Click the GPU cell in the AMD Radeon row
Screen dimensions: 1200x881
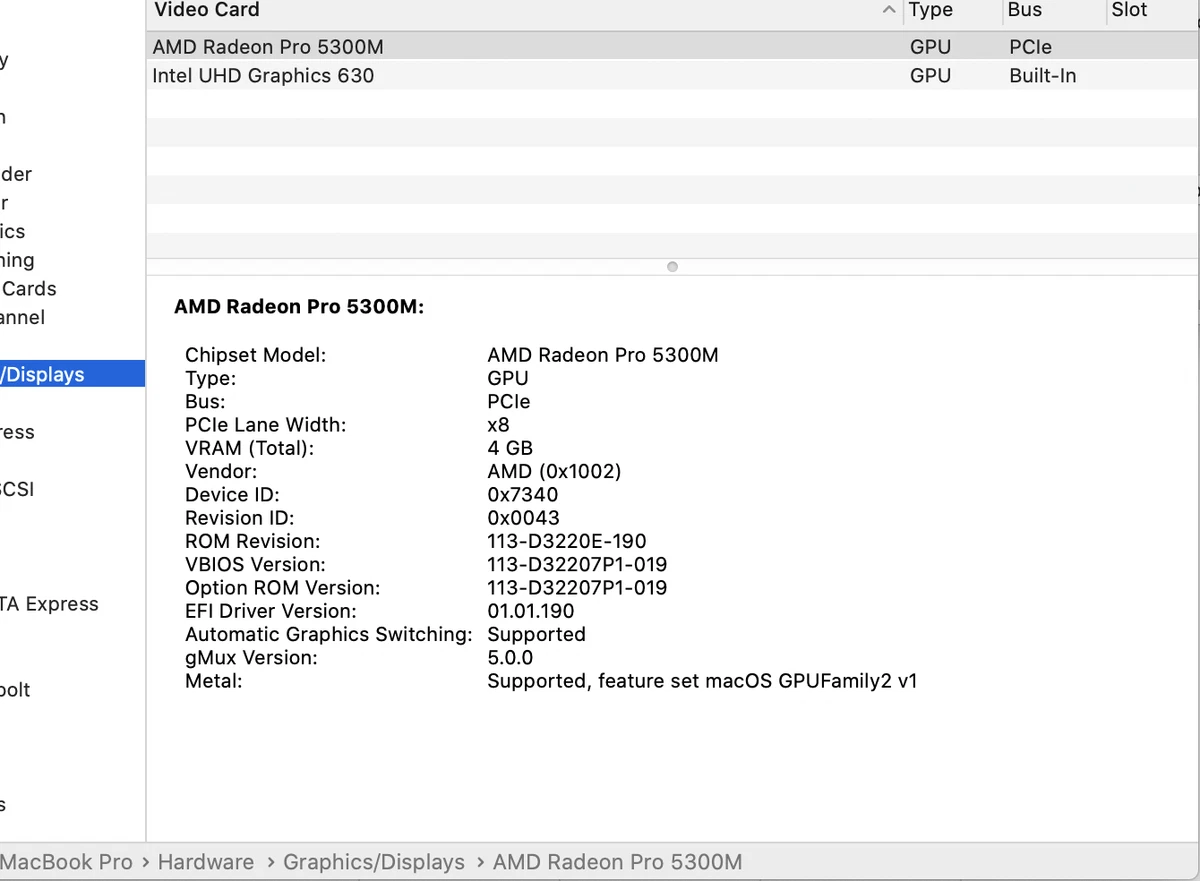(x=930, y=47)
